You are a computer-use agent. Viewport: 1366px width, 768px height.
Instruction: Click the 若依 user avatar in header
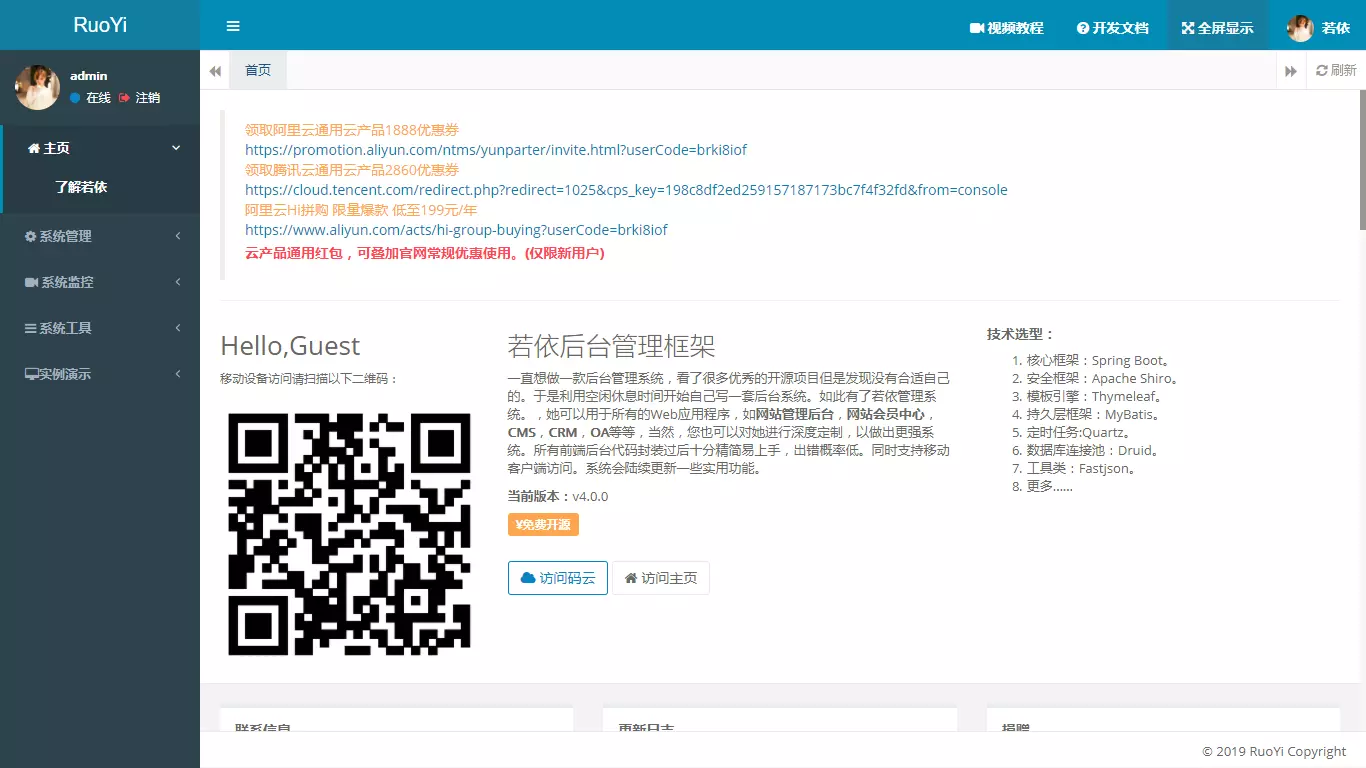pyautogui.click(x=1300, y=28)
